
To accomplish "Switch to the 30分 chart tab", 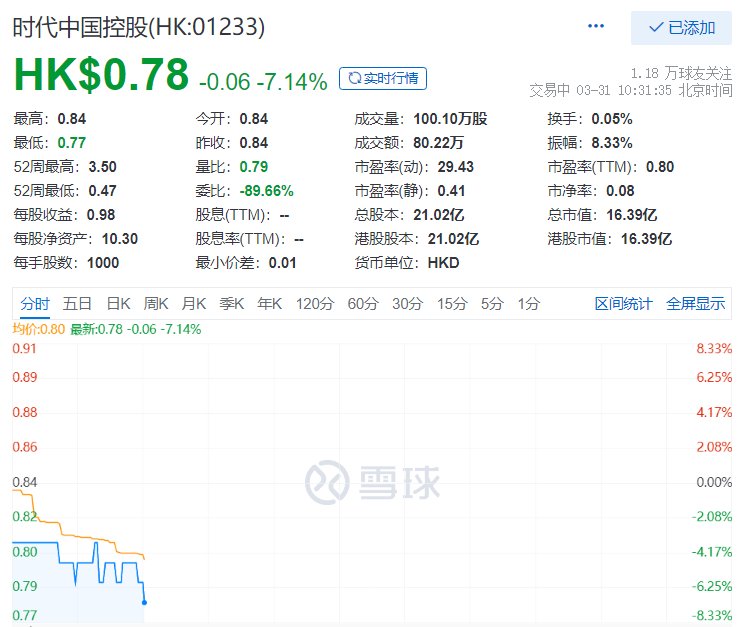I will [x=407, y=303].
